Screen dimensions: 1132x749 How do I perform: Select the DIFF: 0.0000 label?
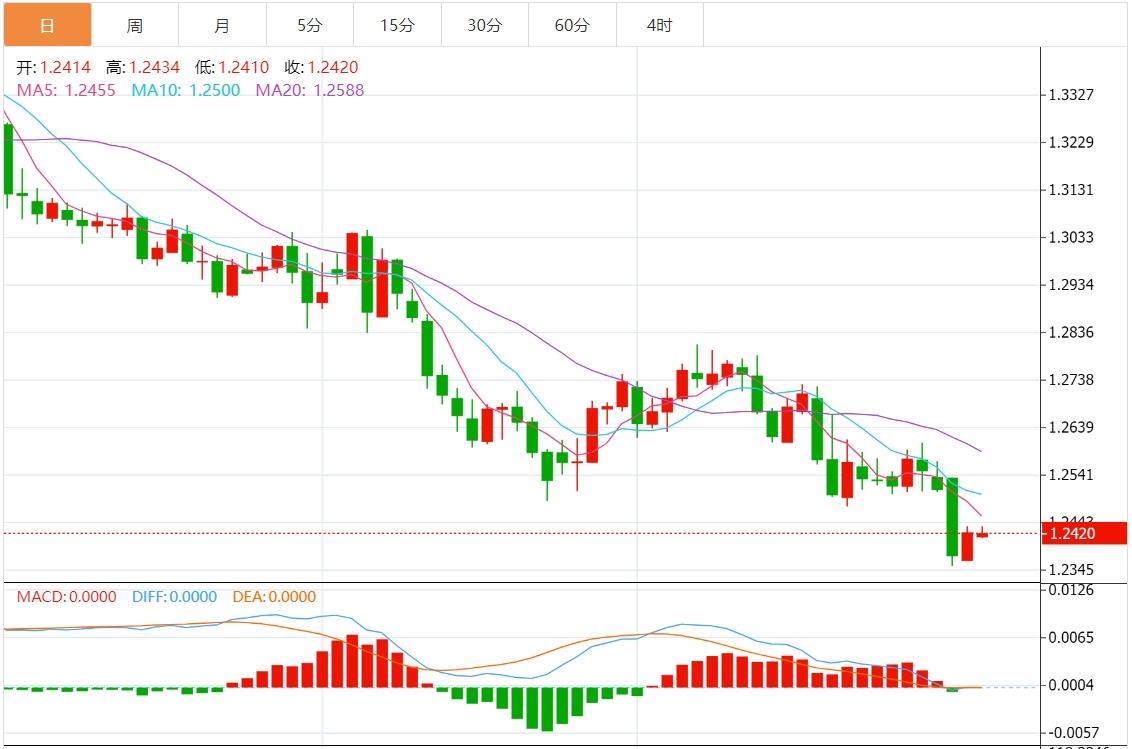[x=174, y=597]
